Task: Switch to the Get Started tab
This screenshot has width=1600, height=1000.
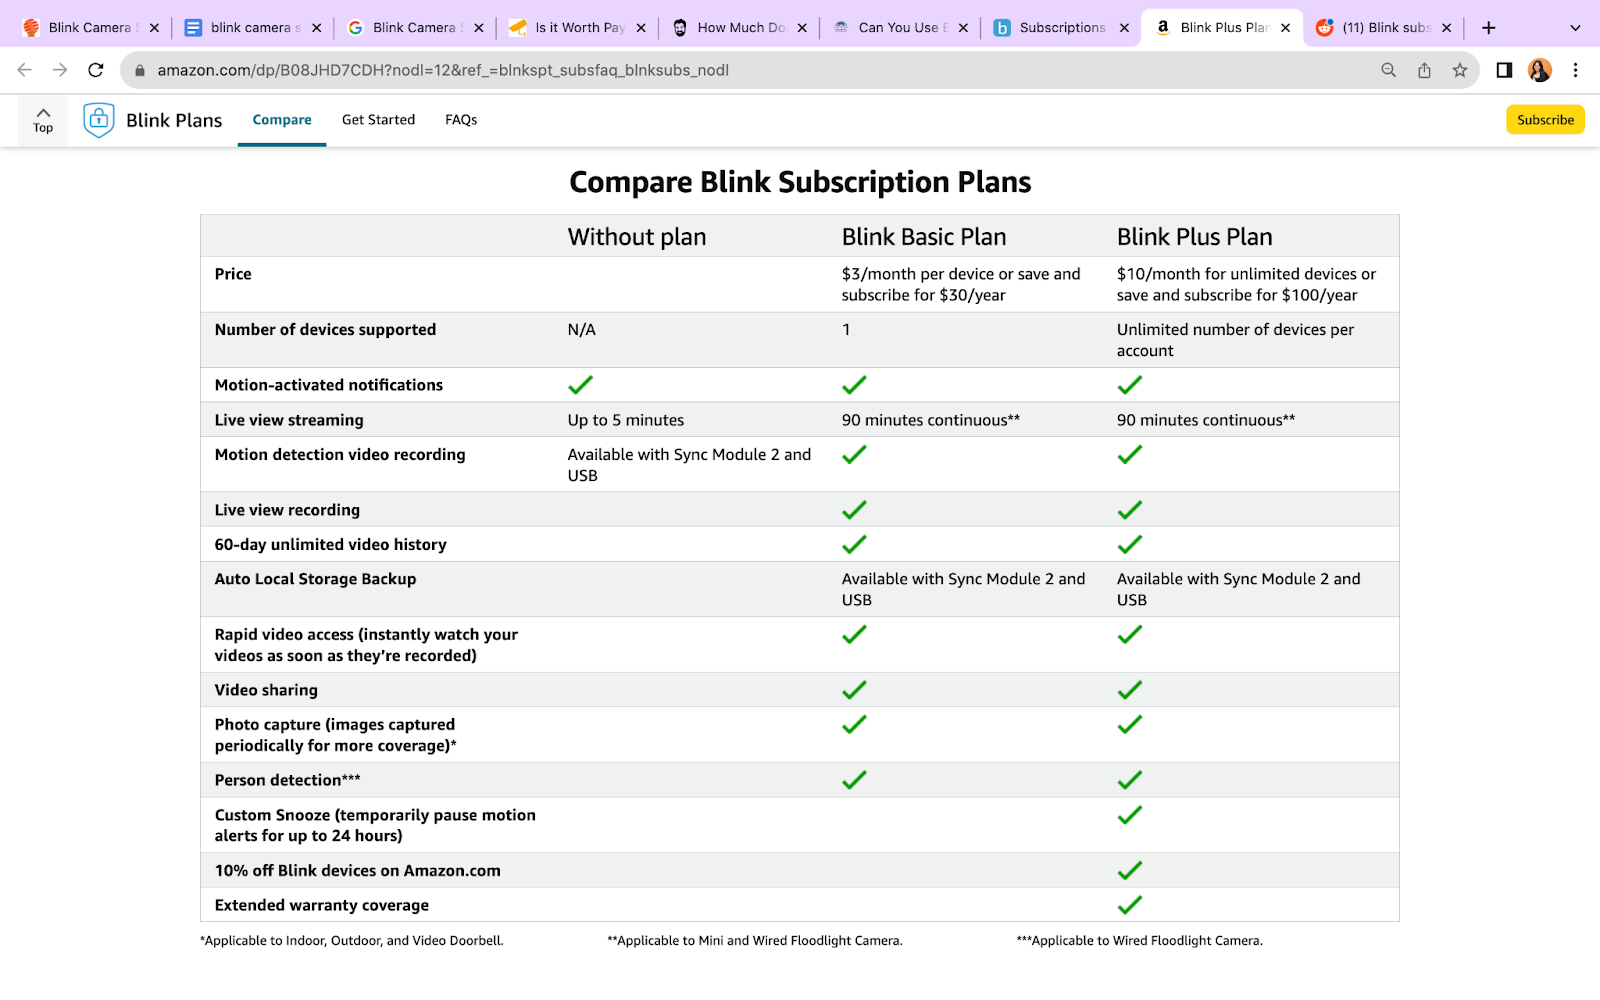Action: [x=378, y=120]
